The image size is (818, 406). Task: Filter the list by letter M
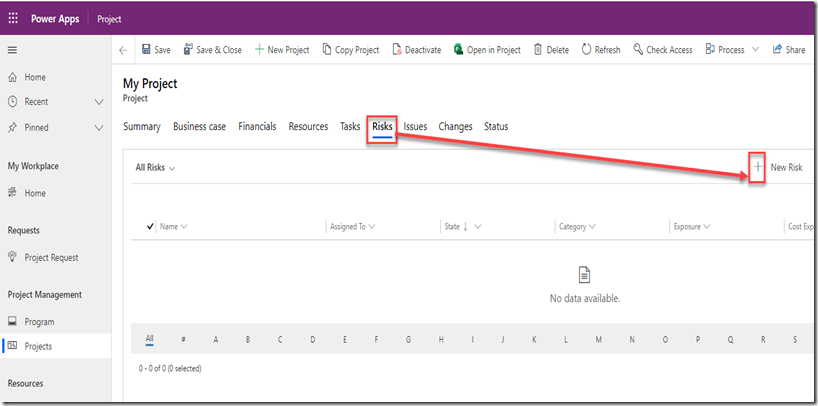[598, 340]
